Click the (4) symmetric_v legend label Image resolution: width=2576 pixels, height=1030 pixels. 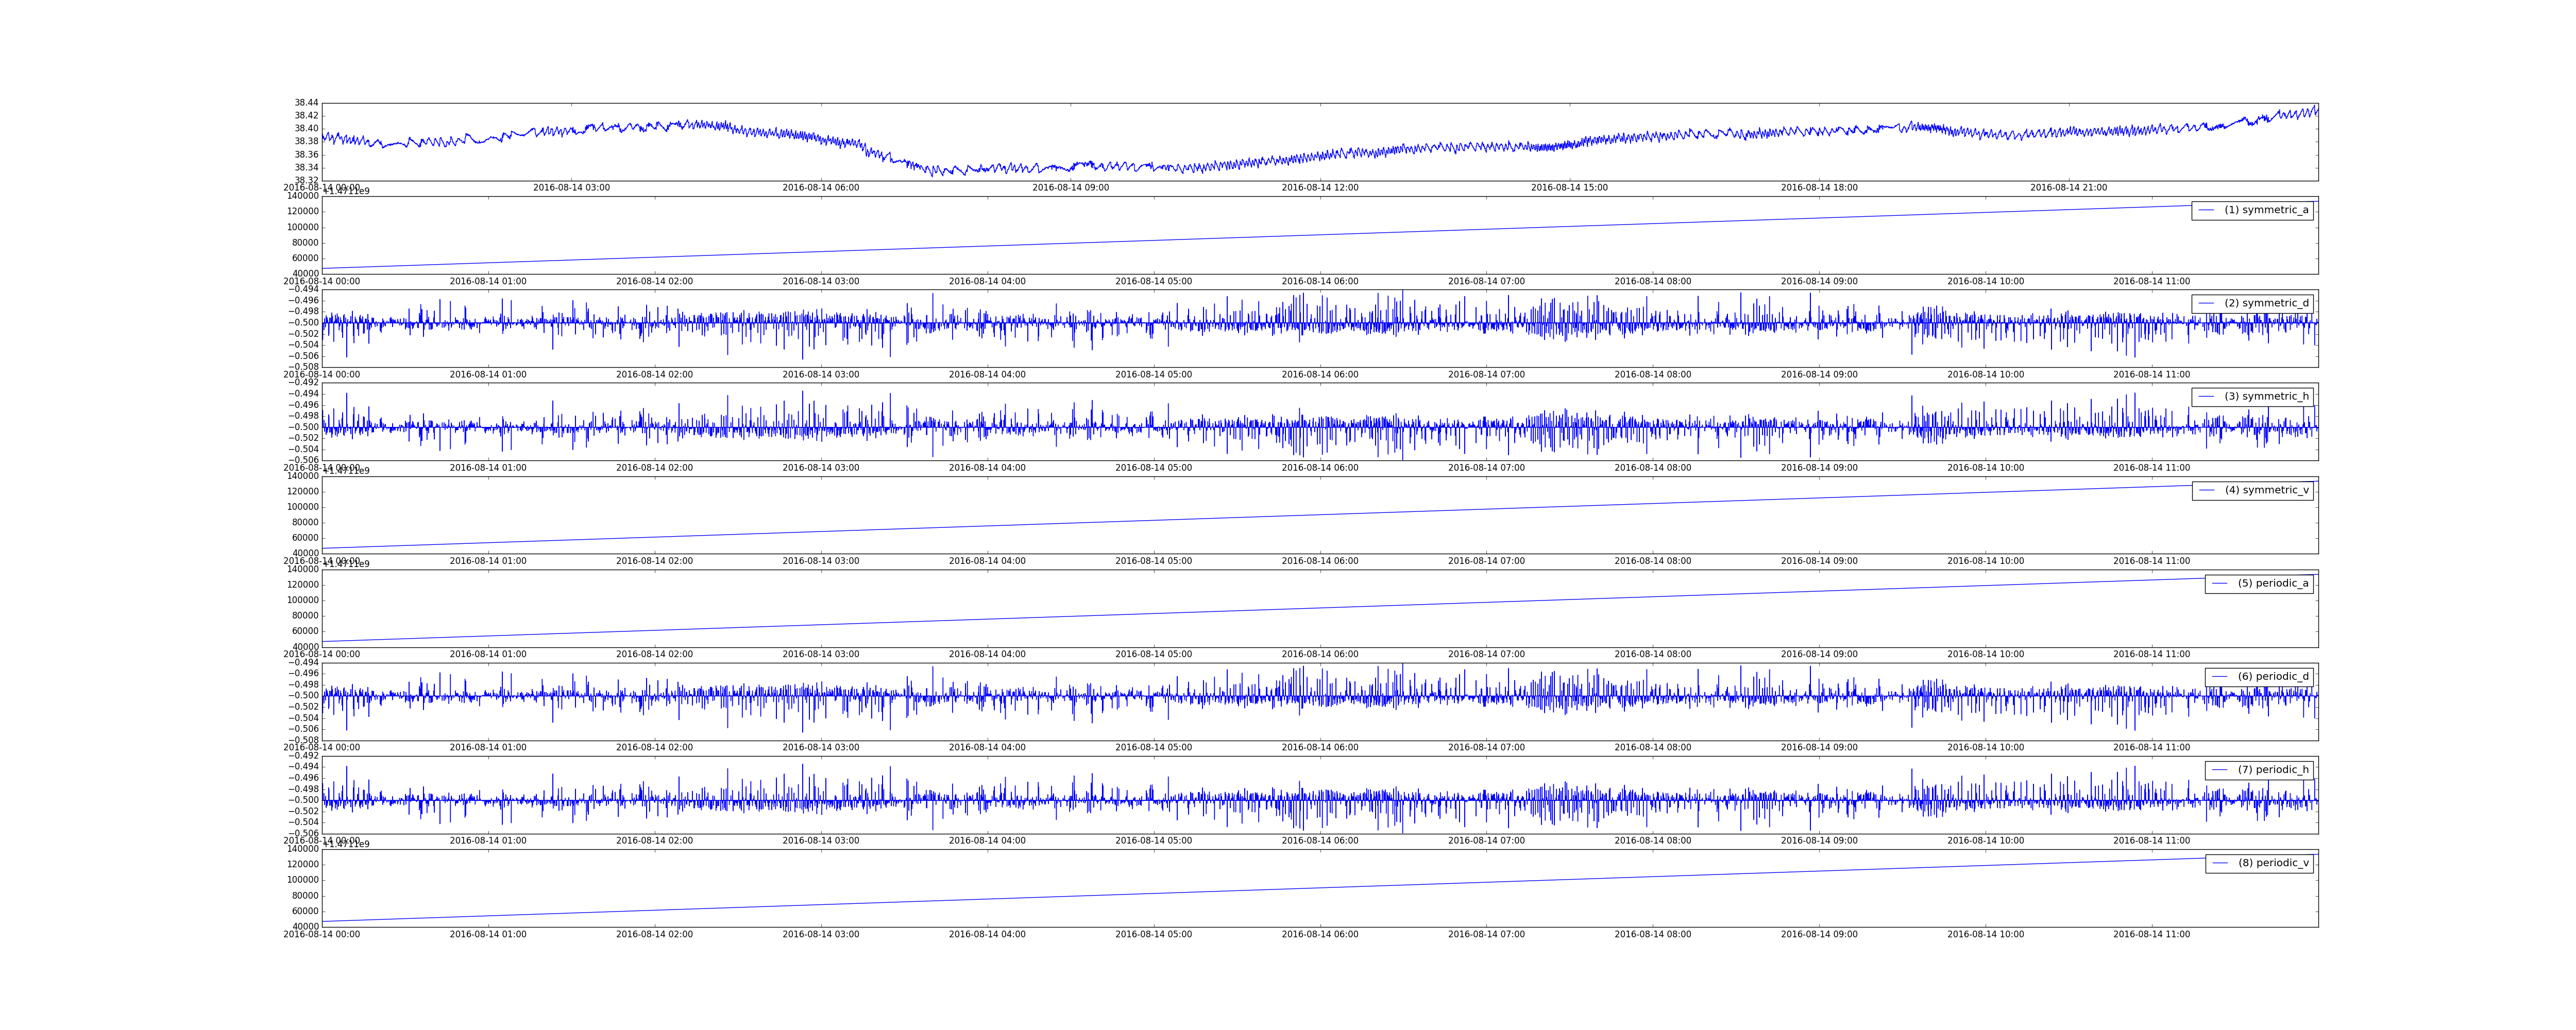coord(2266,490)
